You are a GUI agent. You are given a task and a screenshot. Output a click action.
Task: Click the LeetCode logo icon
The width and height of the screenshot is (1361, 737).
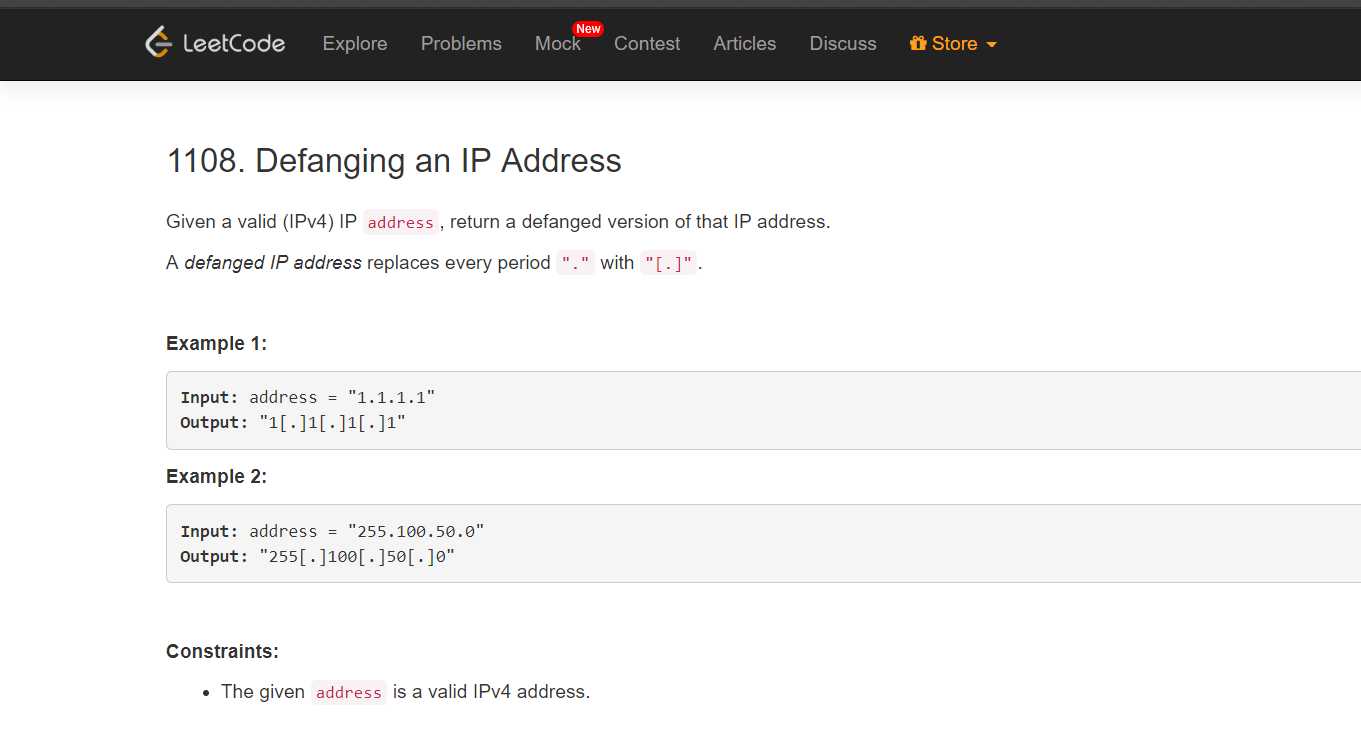point(158,42)
